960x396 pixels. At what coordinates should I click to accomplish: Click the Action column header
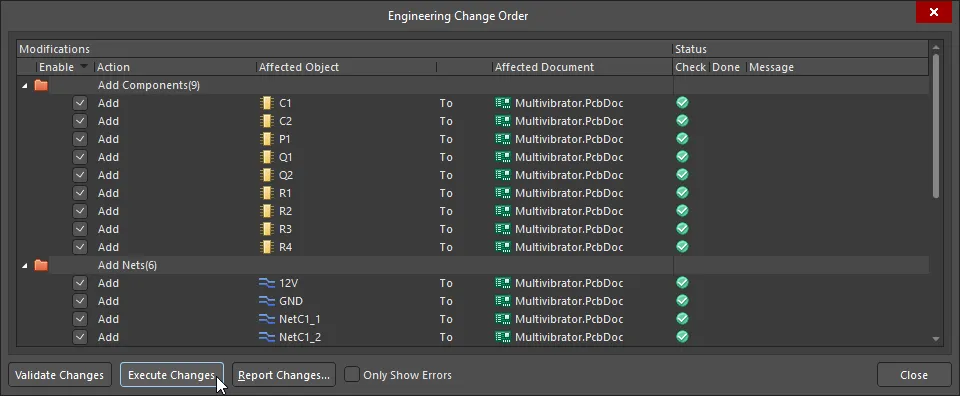pyautogui.click(x=175, y=67)
